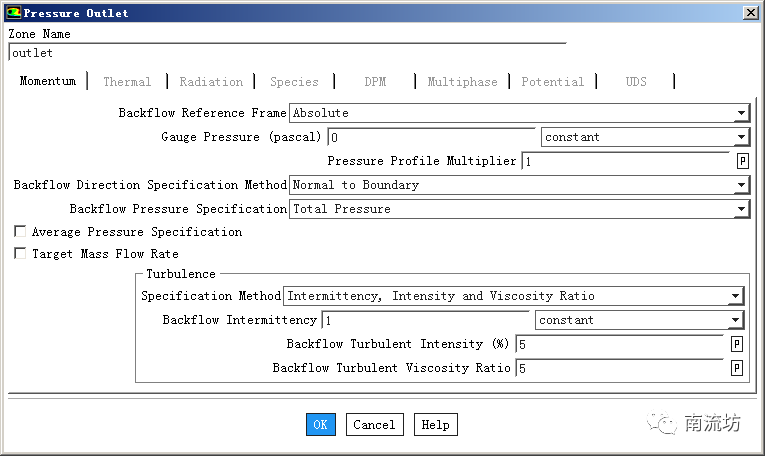Click the P parameter icon beside Backflow Turbulent Viscosity Ratio
This screenshot has width=765, height=456.
736,368
